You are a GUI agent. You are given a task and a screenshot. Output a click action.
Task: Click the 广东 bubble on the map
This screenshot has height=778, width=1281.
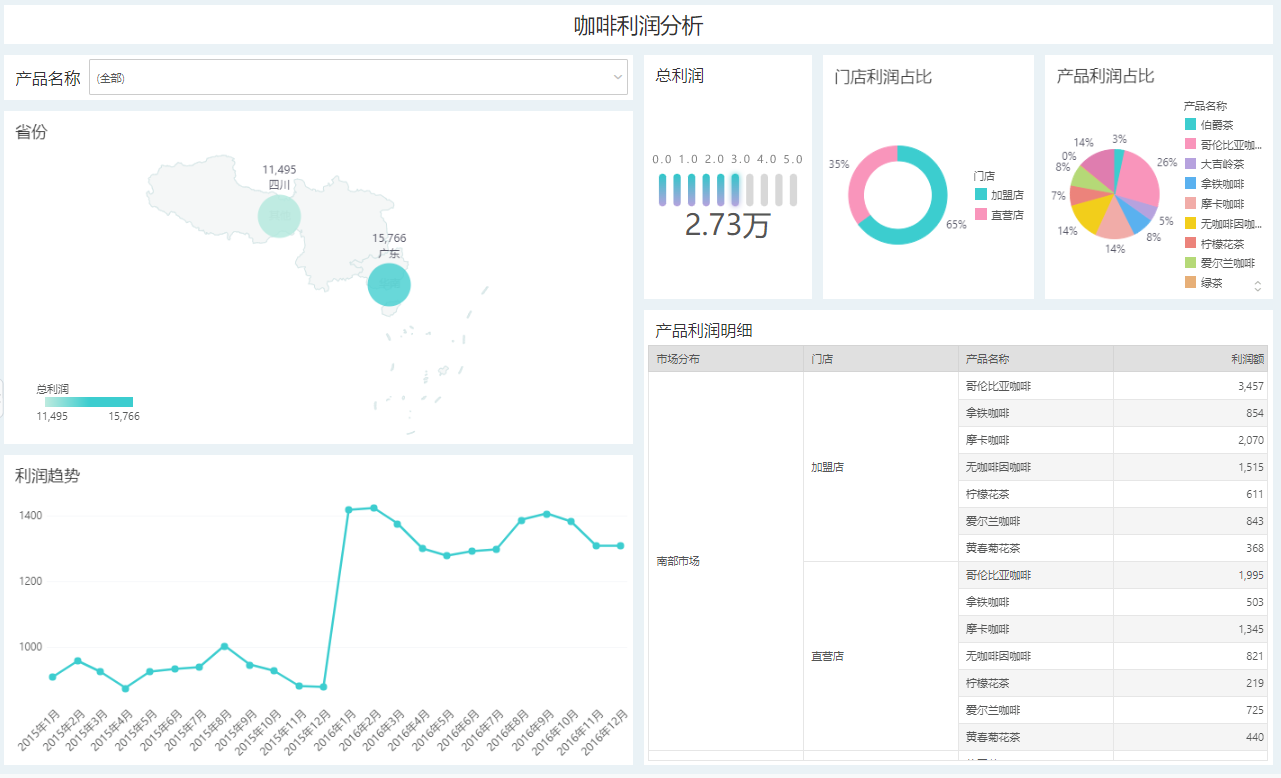pyautogui.click(x=389, y=285)
